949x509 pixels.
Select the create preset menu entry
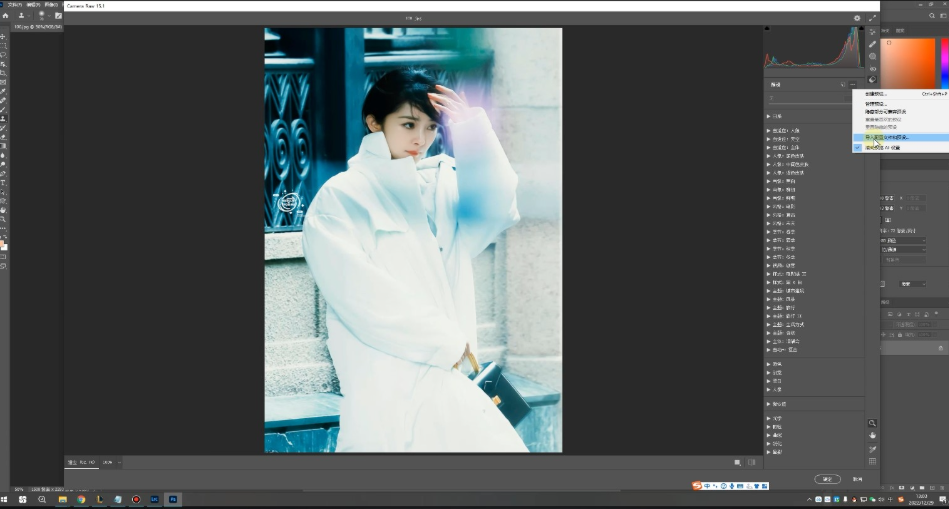[876, 93]
